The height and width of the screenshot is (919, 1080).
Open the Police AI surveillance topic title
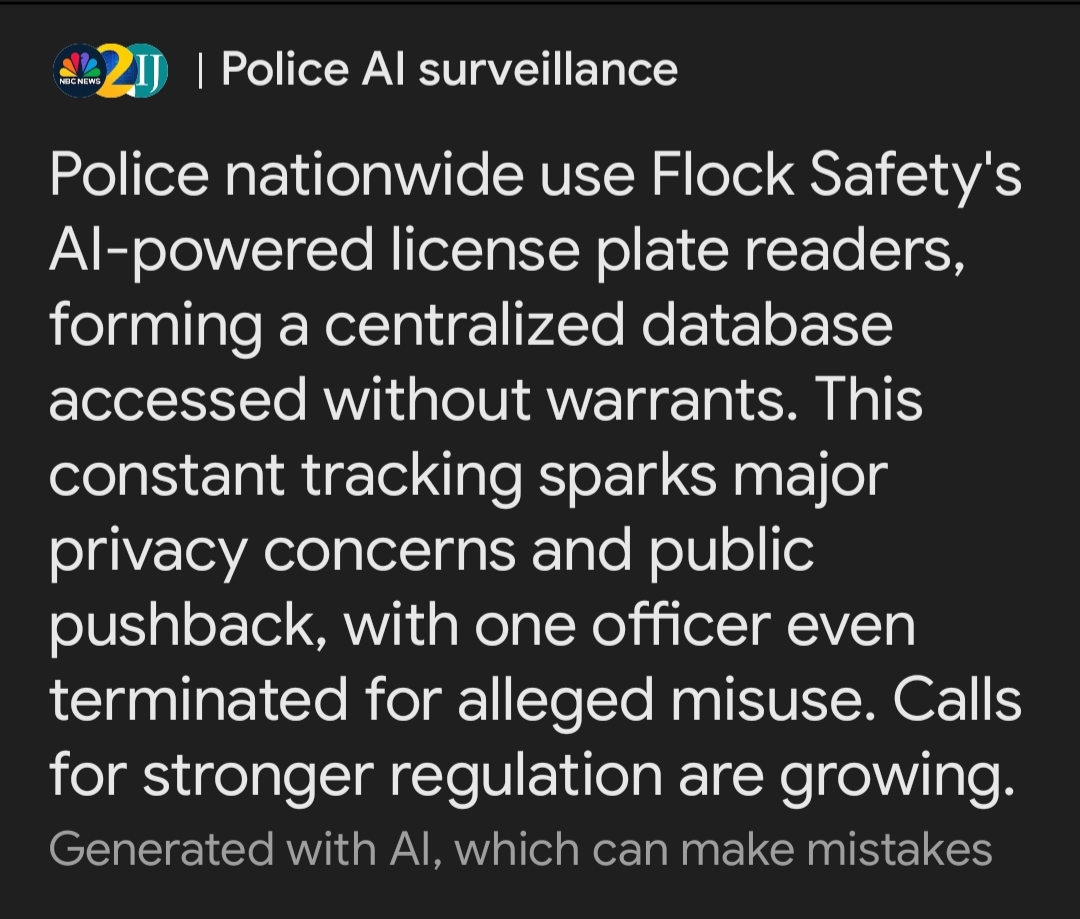click(x=449, y=70)
